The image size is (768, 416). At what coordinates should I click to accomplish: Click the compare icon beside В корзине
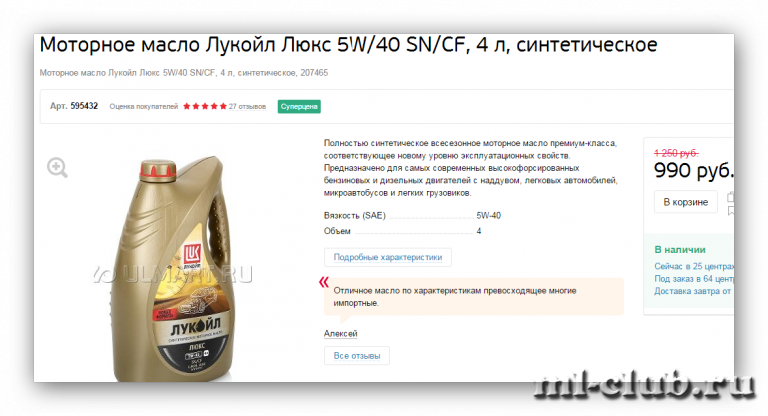730,197
